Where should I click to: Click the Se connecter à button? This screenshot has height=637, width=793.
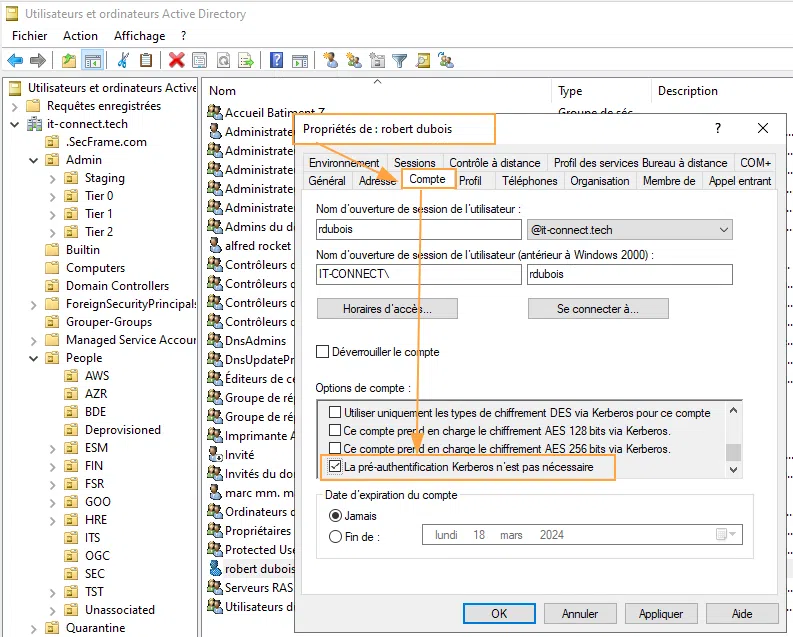[x=598, y=308]
